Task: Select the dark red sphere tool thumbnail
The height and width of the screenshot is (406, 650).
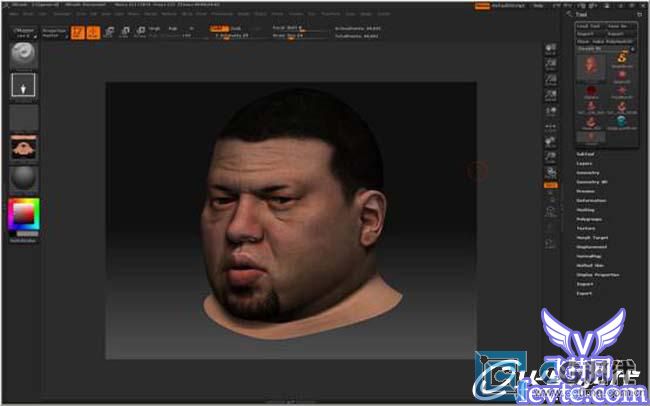Action: point(591,90)
